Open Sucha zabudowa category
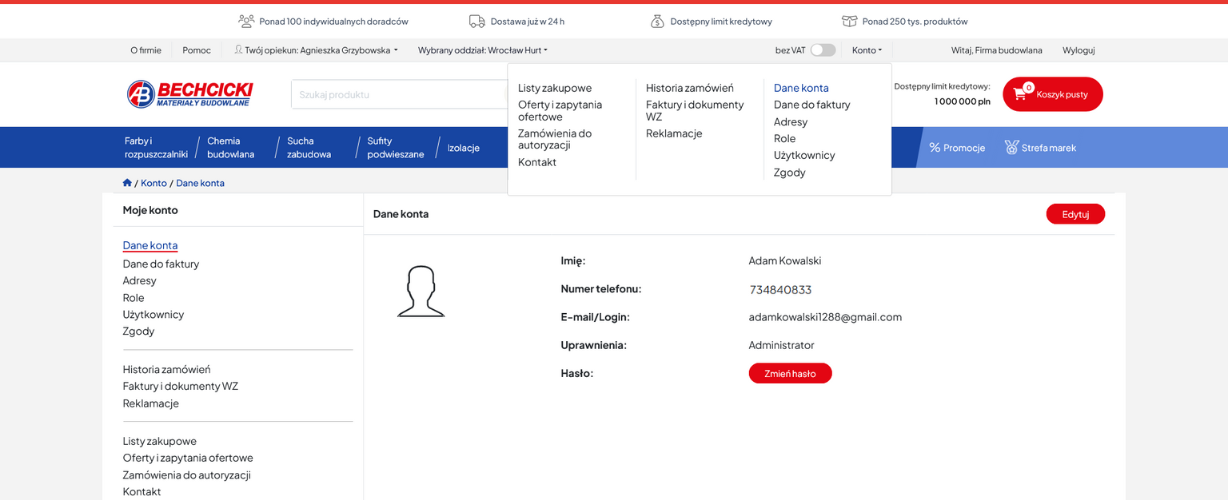This screenshot has width=1228, height=500. click(309, 147)
